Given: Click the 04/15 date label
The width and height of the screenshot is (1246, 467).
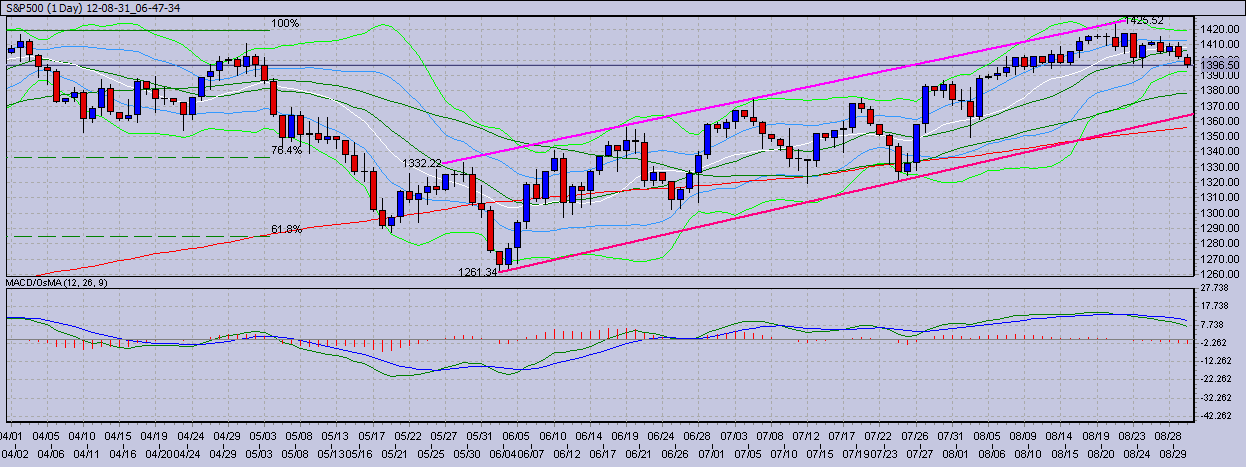Looking at the screenshot, I should point(119,437).
